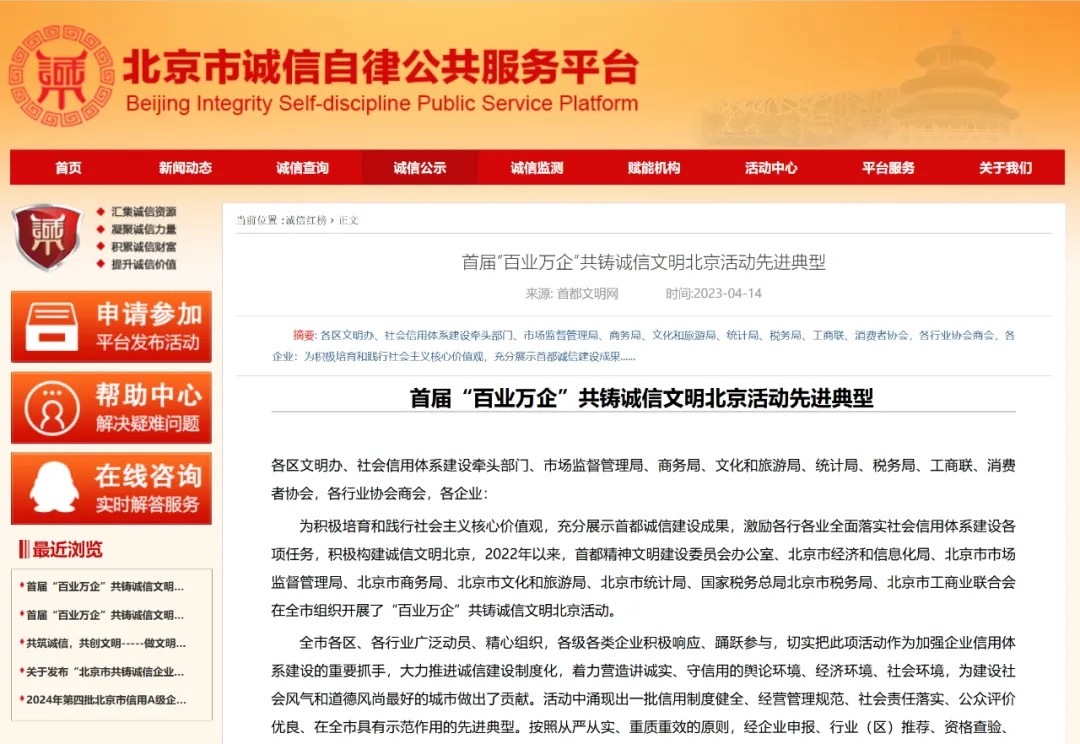Screen dimensions: 1080x744
Task: Open the 在线咨询 penguin icon banner
Action: pos(111,488)
